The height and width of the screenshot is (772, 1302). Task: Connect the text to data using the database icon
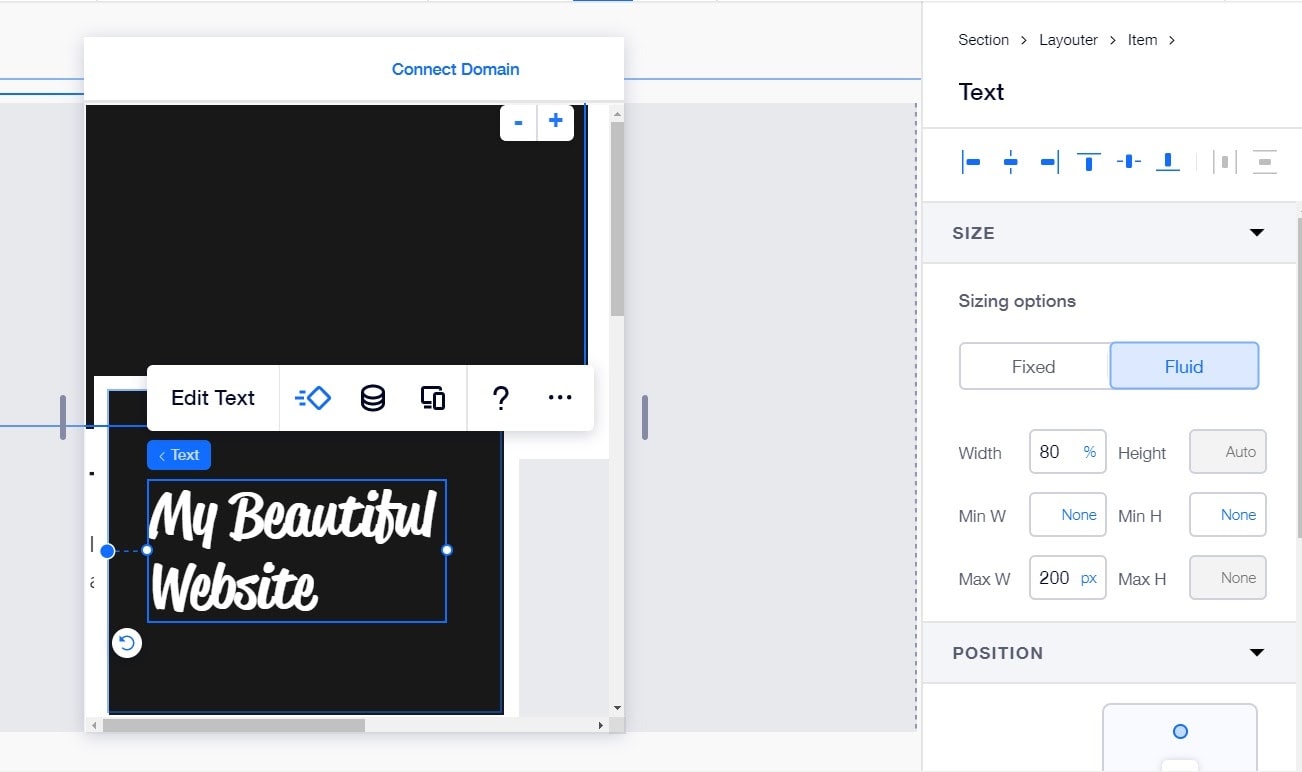(x=372, y=397)
